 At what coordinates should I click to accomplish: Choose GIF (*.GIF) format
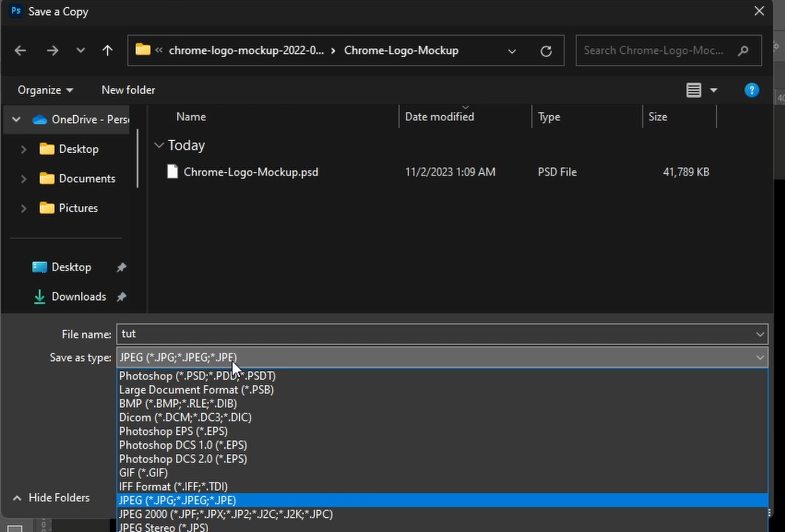point(442,473)
